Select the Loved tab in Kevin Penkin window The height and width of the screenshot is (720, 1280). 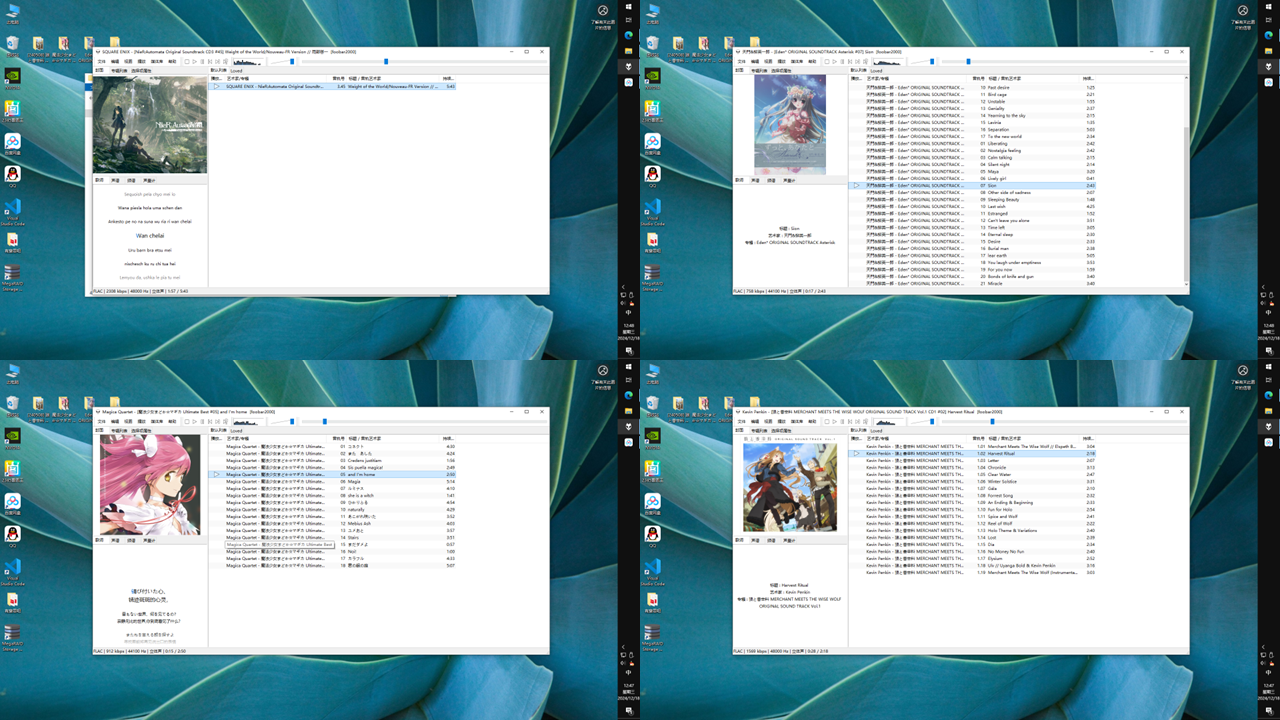tap(877, 431)
